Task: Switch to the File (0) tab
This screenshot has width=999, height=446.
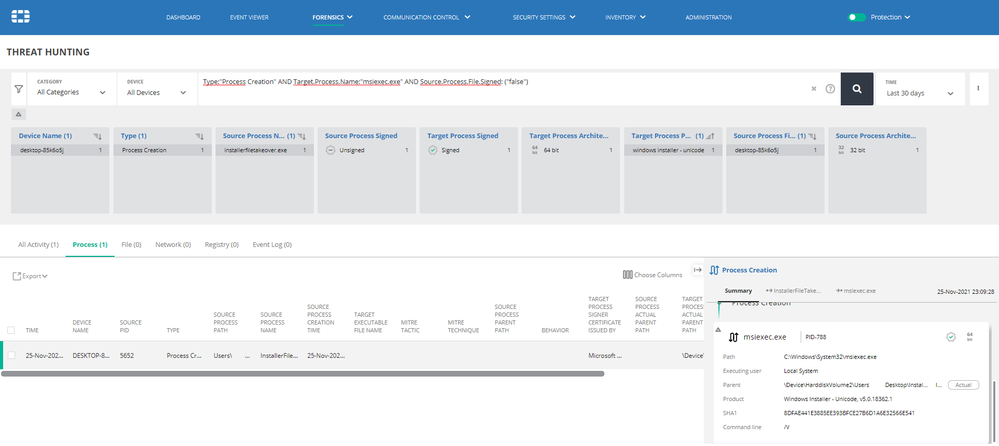Action: click(x=131, y=245)
